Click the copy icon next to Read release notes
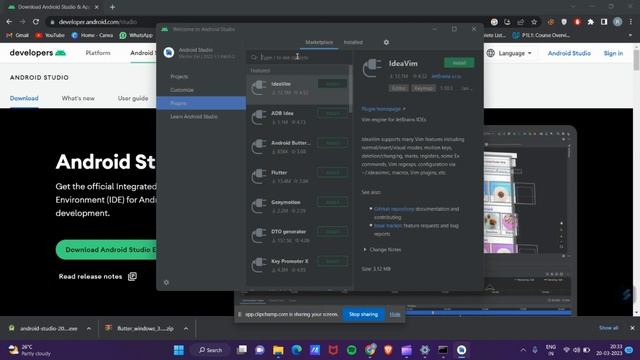The height and width of the screenshot is (360, 640). [x=132, y=276]
